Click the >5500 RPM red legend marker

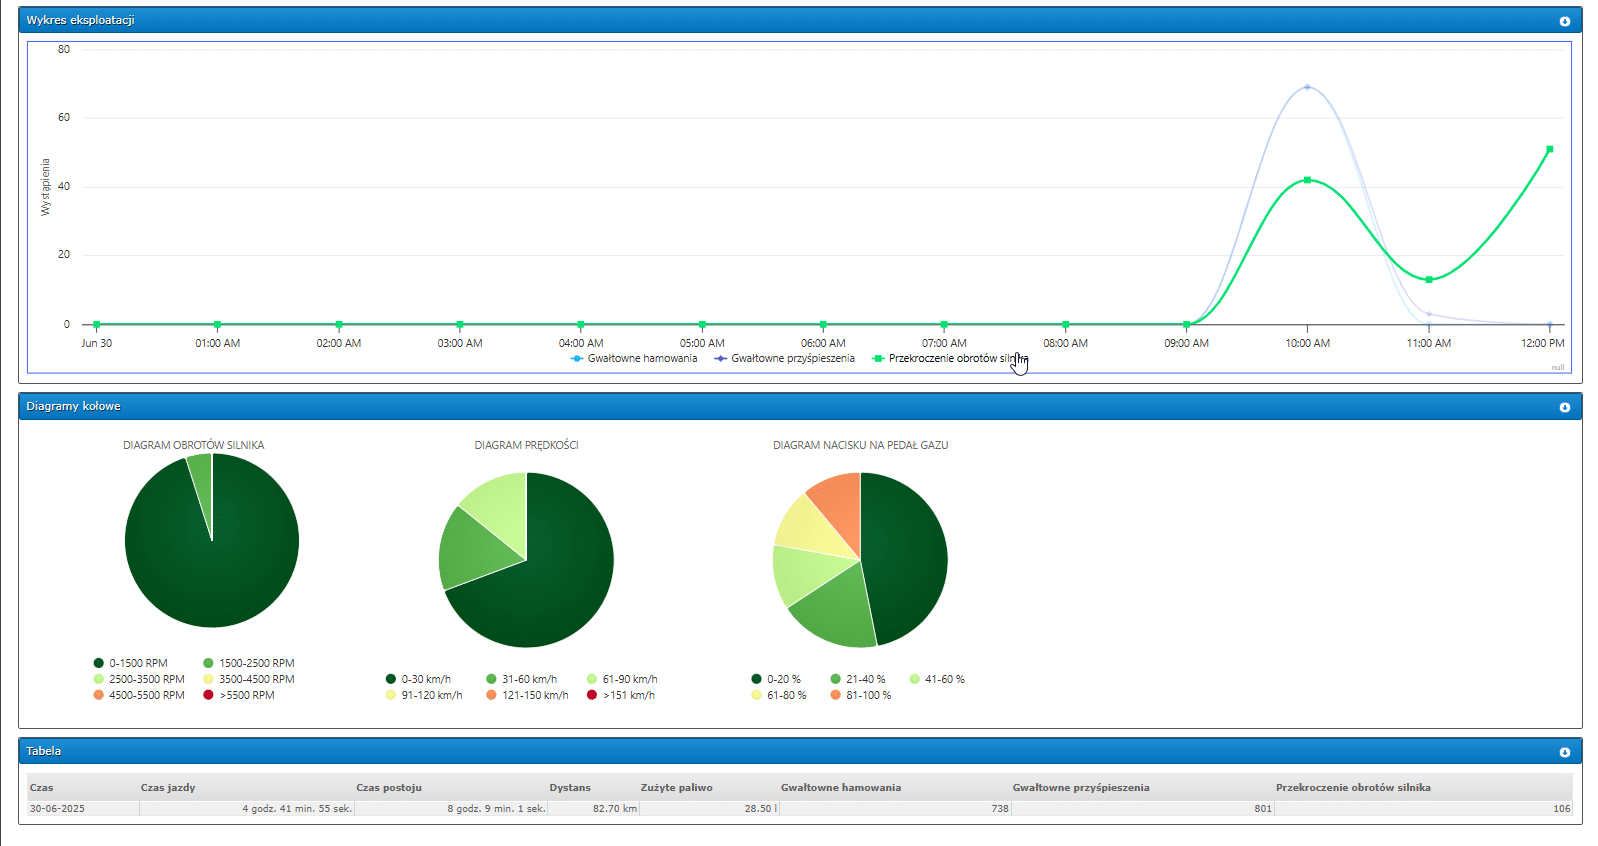point(208,695)
